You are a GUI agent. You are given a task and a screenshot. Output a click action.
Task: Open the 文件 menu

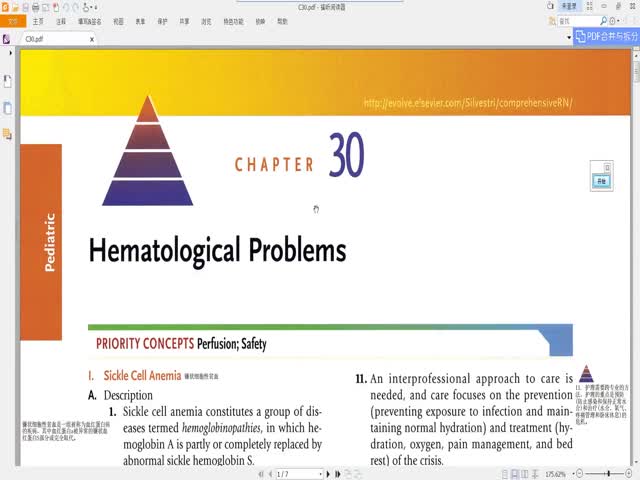12,20
